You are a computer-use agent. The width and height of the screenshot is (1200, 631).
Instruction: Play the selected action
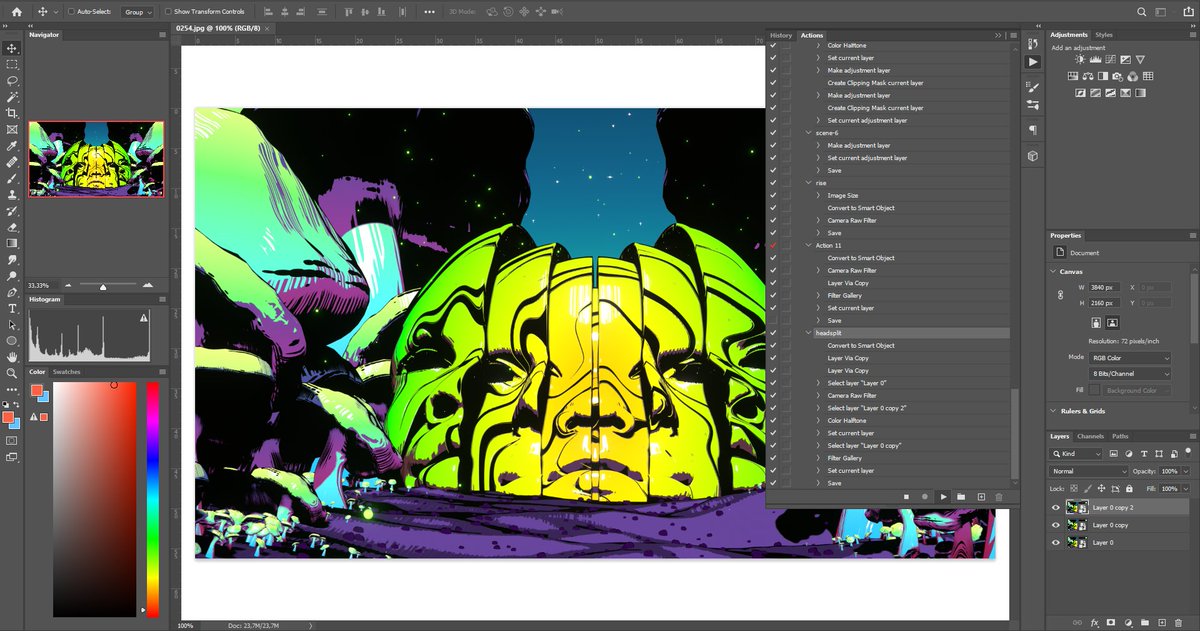pos(943,497)
